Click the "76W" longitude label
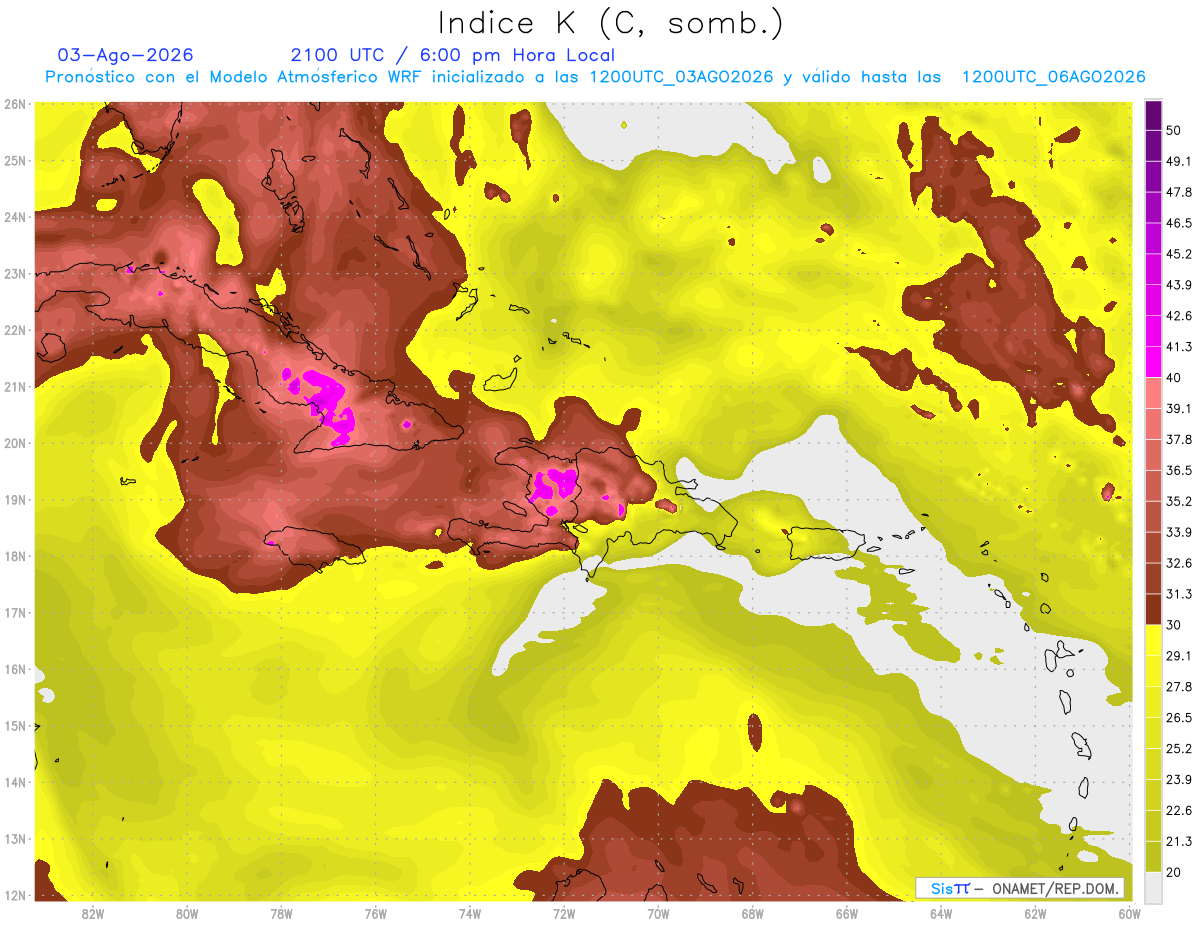The height and width of the screenshot is (927, 1200). coord(376,913)
